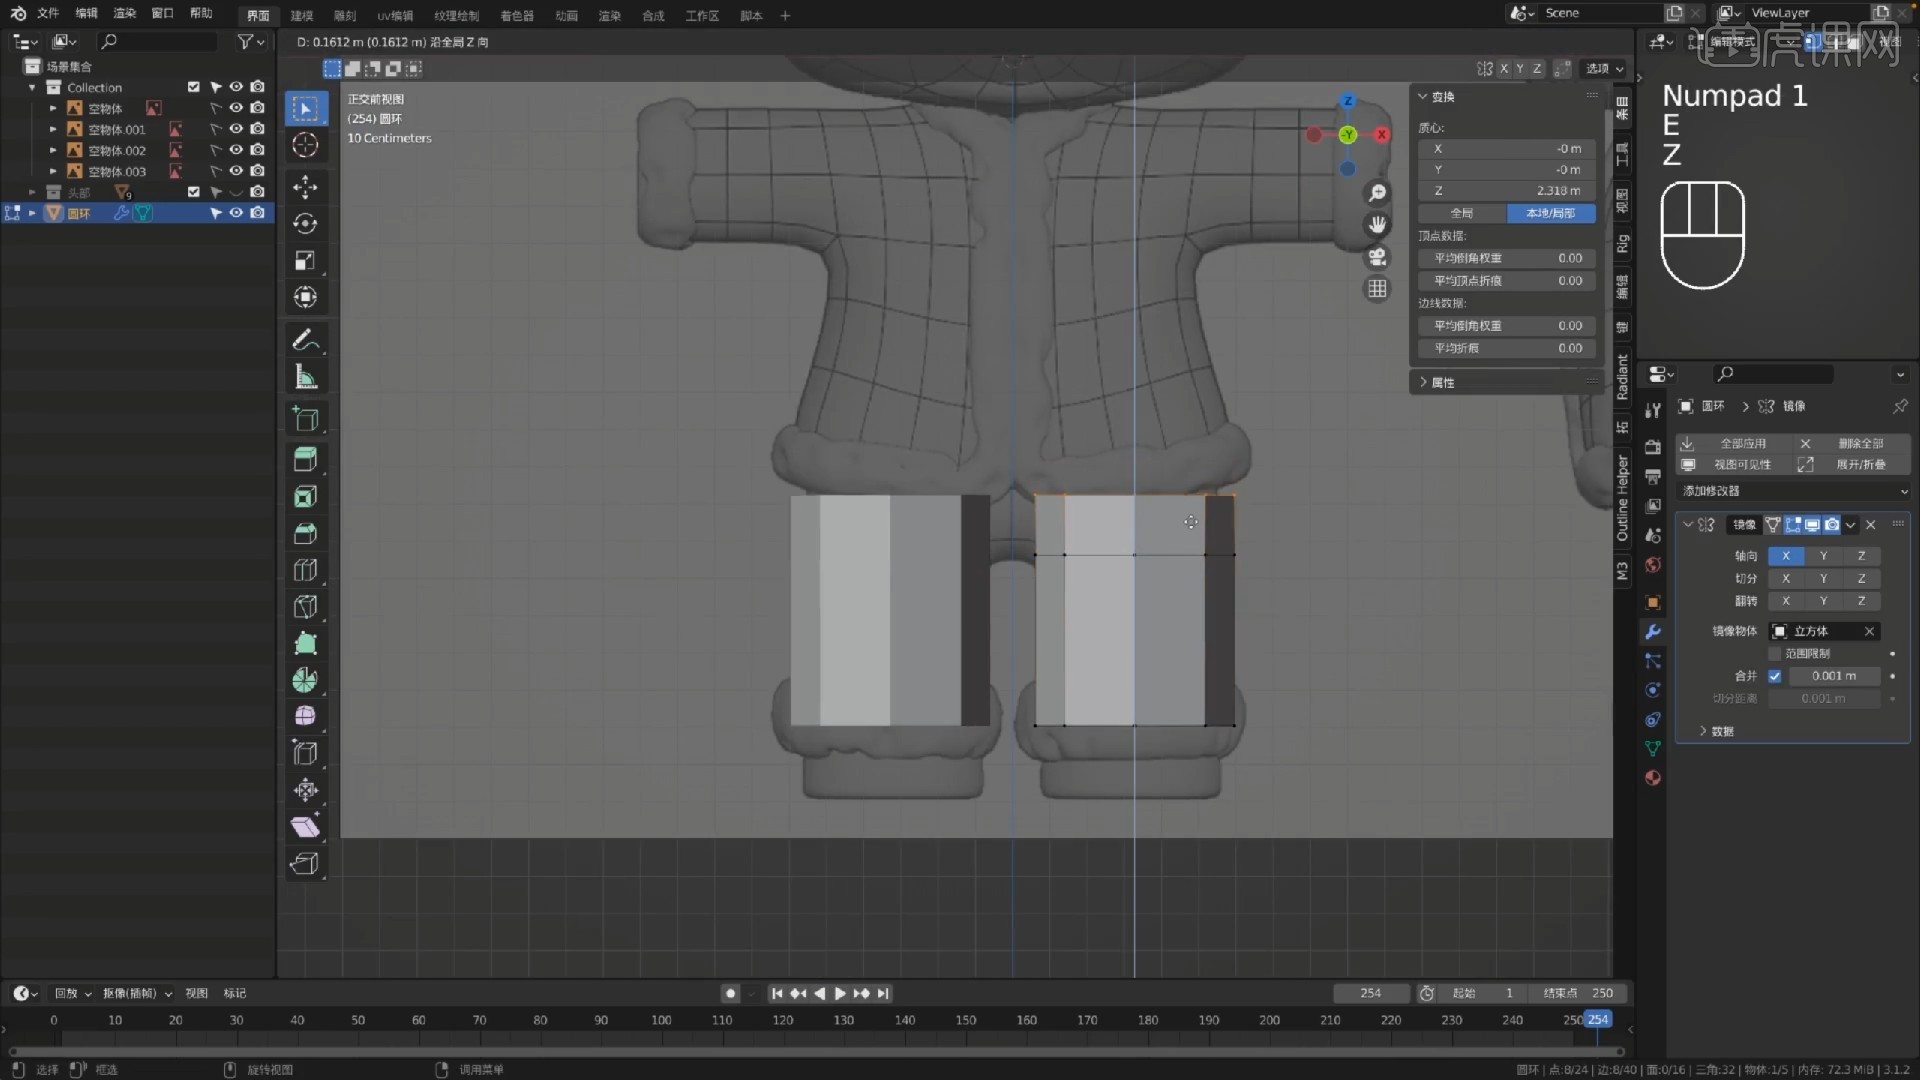Screen dimensions: 1920x1080
Task: Select the Measure tool
Action: coord(306,377)
